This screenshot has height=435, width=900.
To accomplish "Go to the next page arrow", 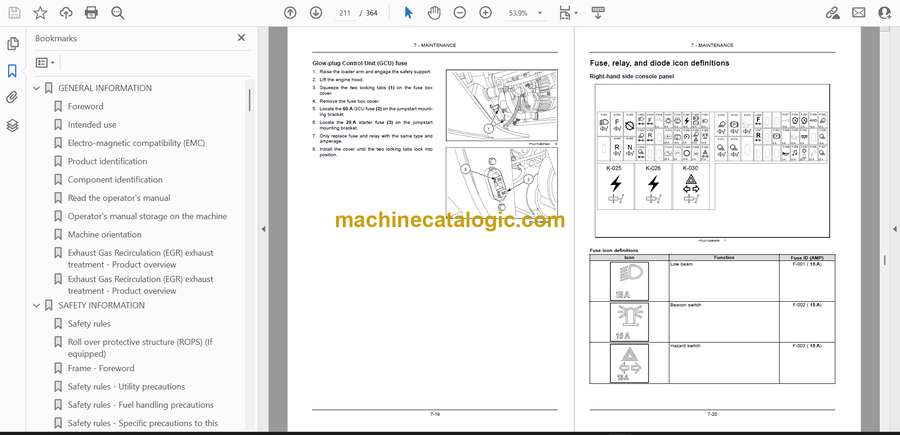I will (316, 13).
